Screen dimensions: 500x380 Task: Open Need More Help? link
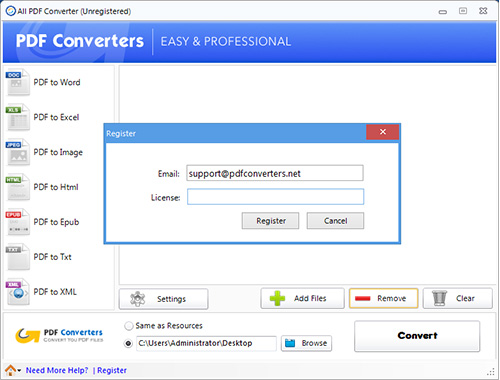[x=57, y=370]
